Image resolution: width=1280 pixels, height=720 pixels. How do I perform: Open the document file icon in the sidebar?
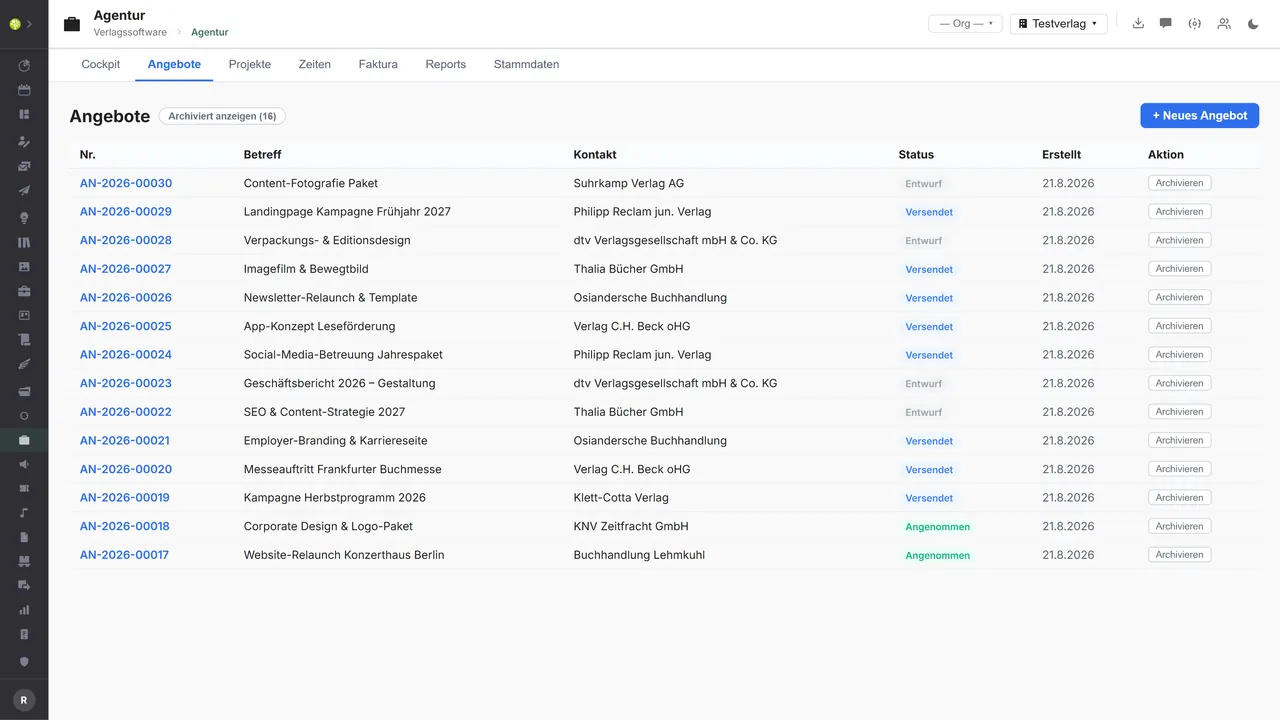tap(24, 537)
